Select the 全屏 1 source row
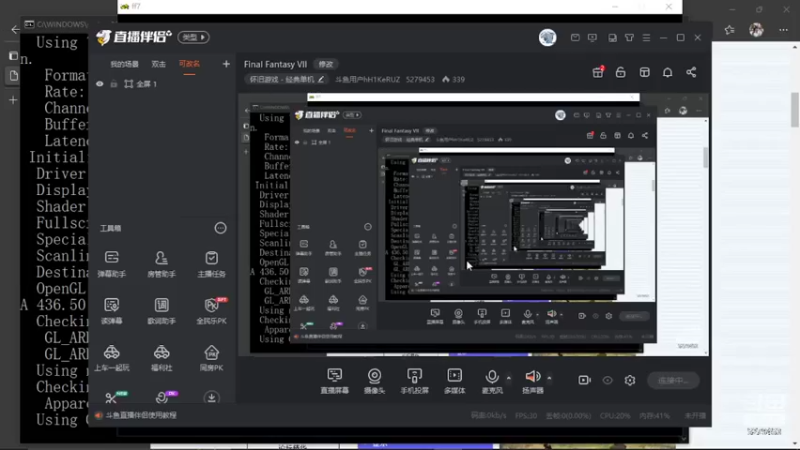800x450 pixels. (162, 84)
